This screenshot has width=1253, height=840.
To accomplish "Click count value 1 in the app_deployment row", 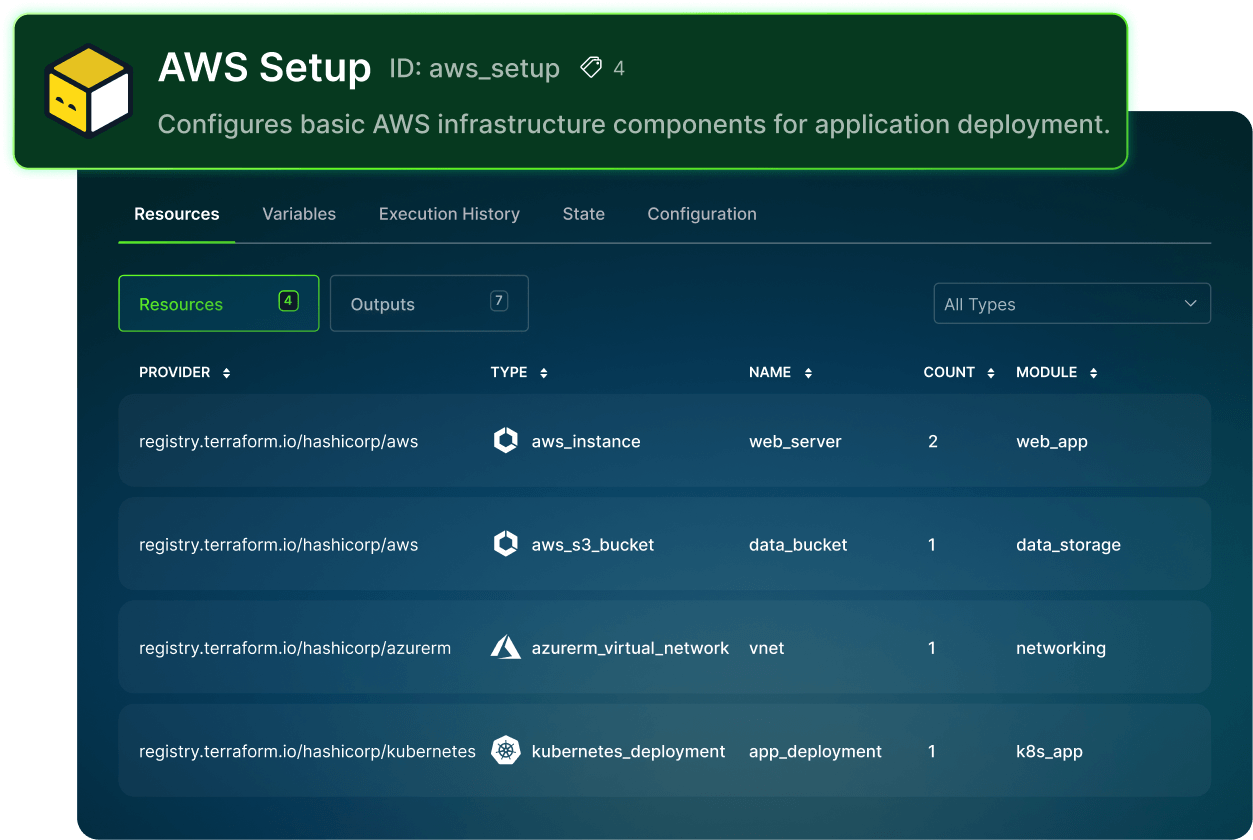I will pyautogui.click(x=932, y=751).
